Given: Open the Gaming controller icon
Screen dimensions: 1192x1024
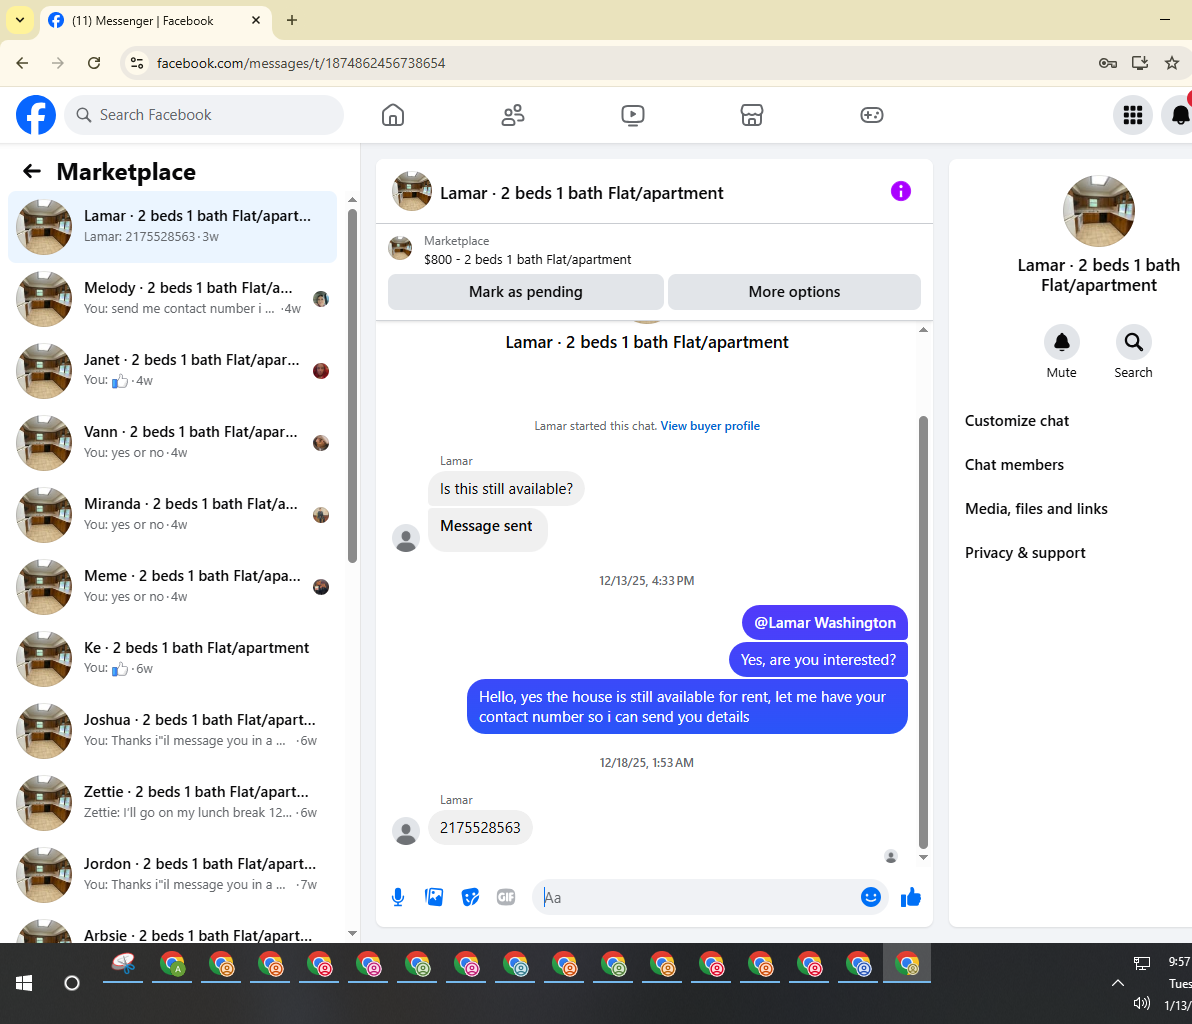Looking at the screenshot, I should pos(871,115).
